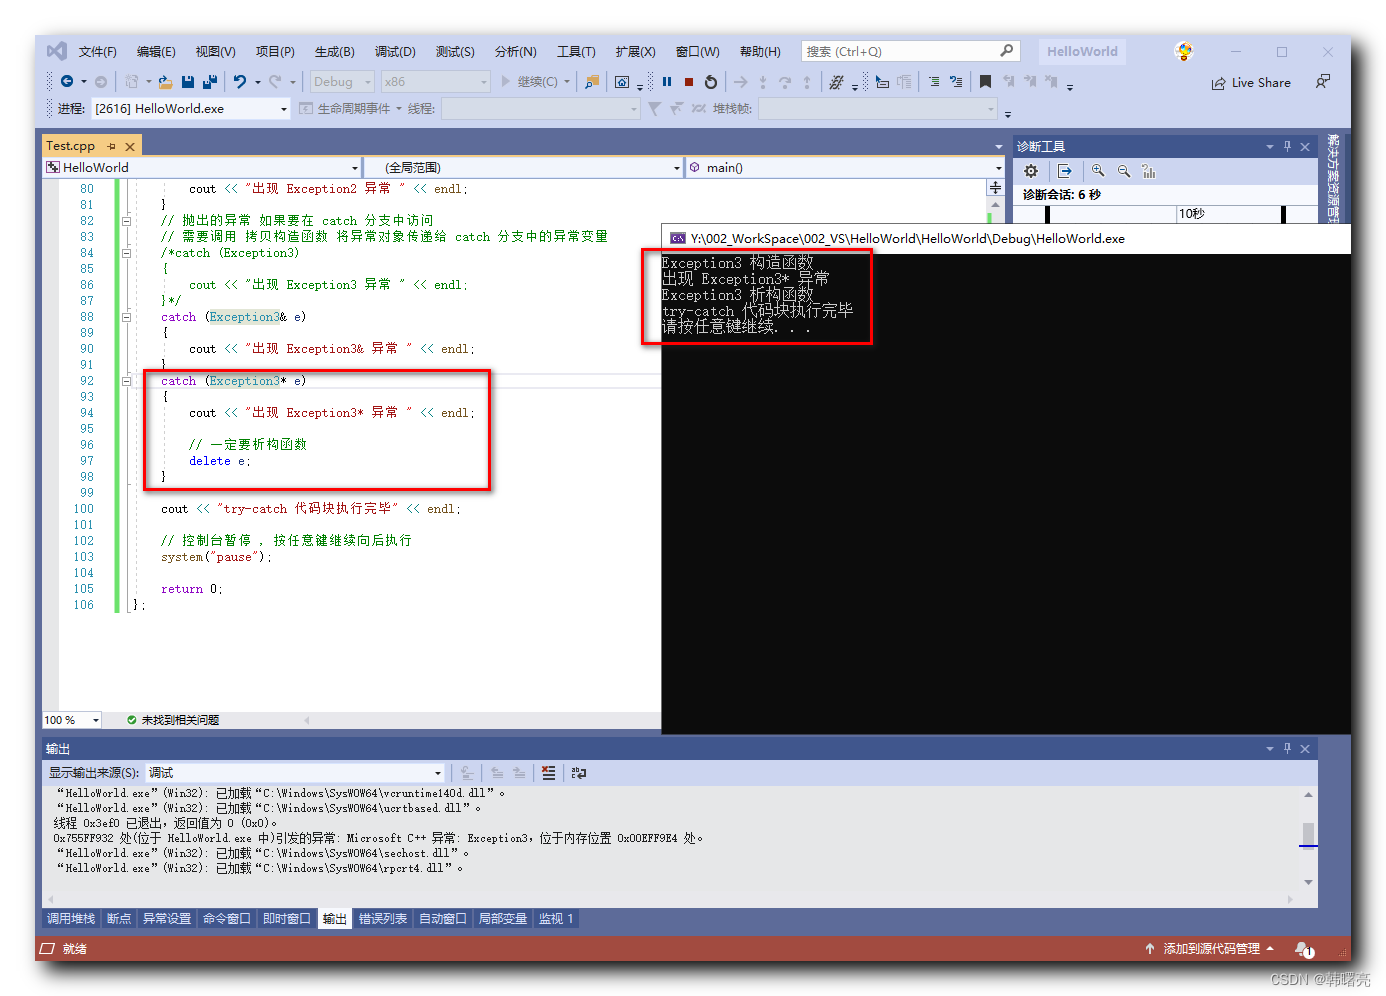Click the diagnostic Zoom In magnifier icon

[1098, 171]
